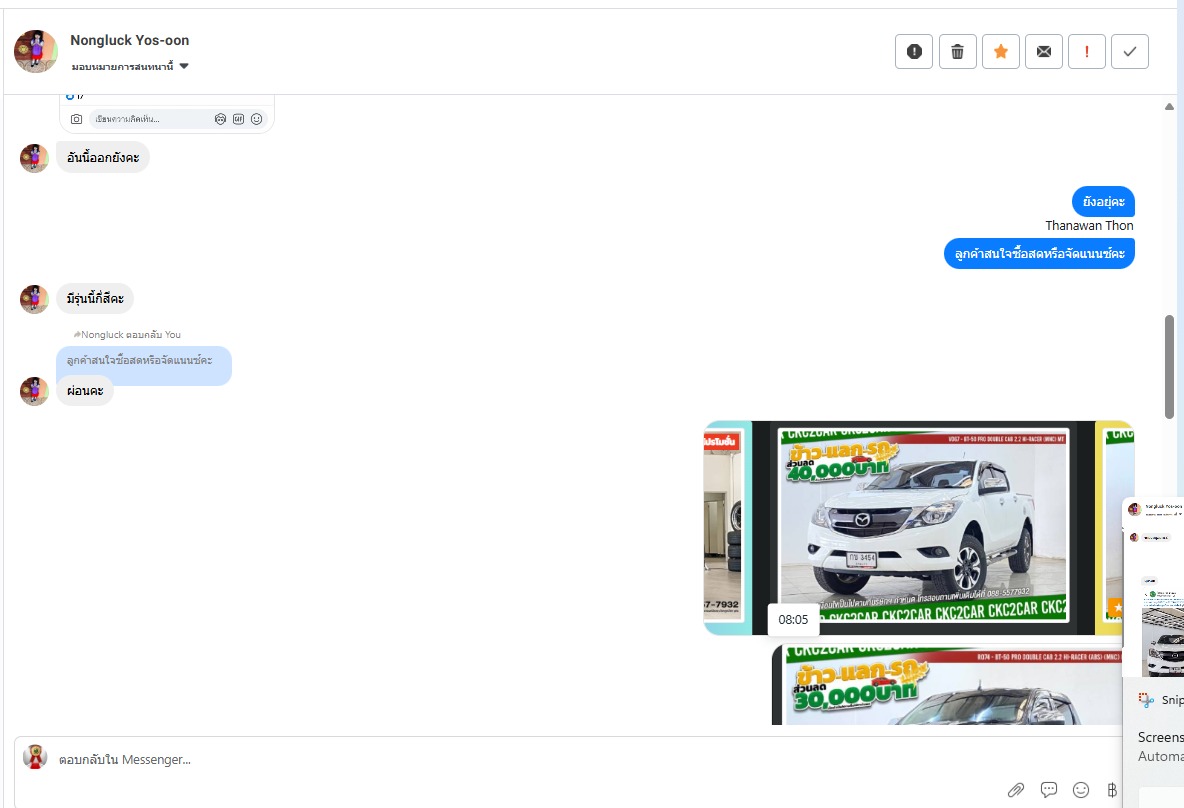Click sender avatar beside 'ผ่อนคะ'
This screenshot has width=1184, height=808.
pyautogui.click(x=34, y=391)
